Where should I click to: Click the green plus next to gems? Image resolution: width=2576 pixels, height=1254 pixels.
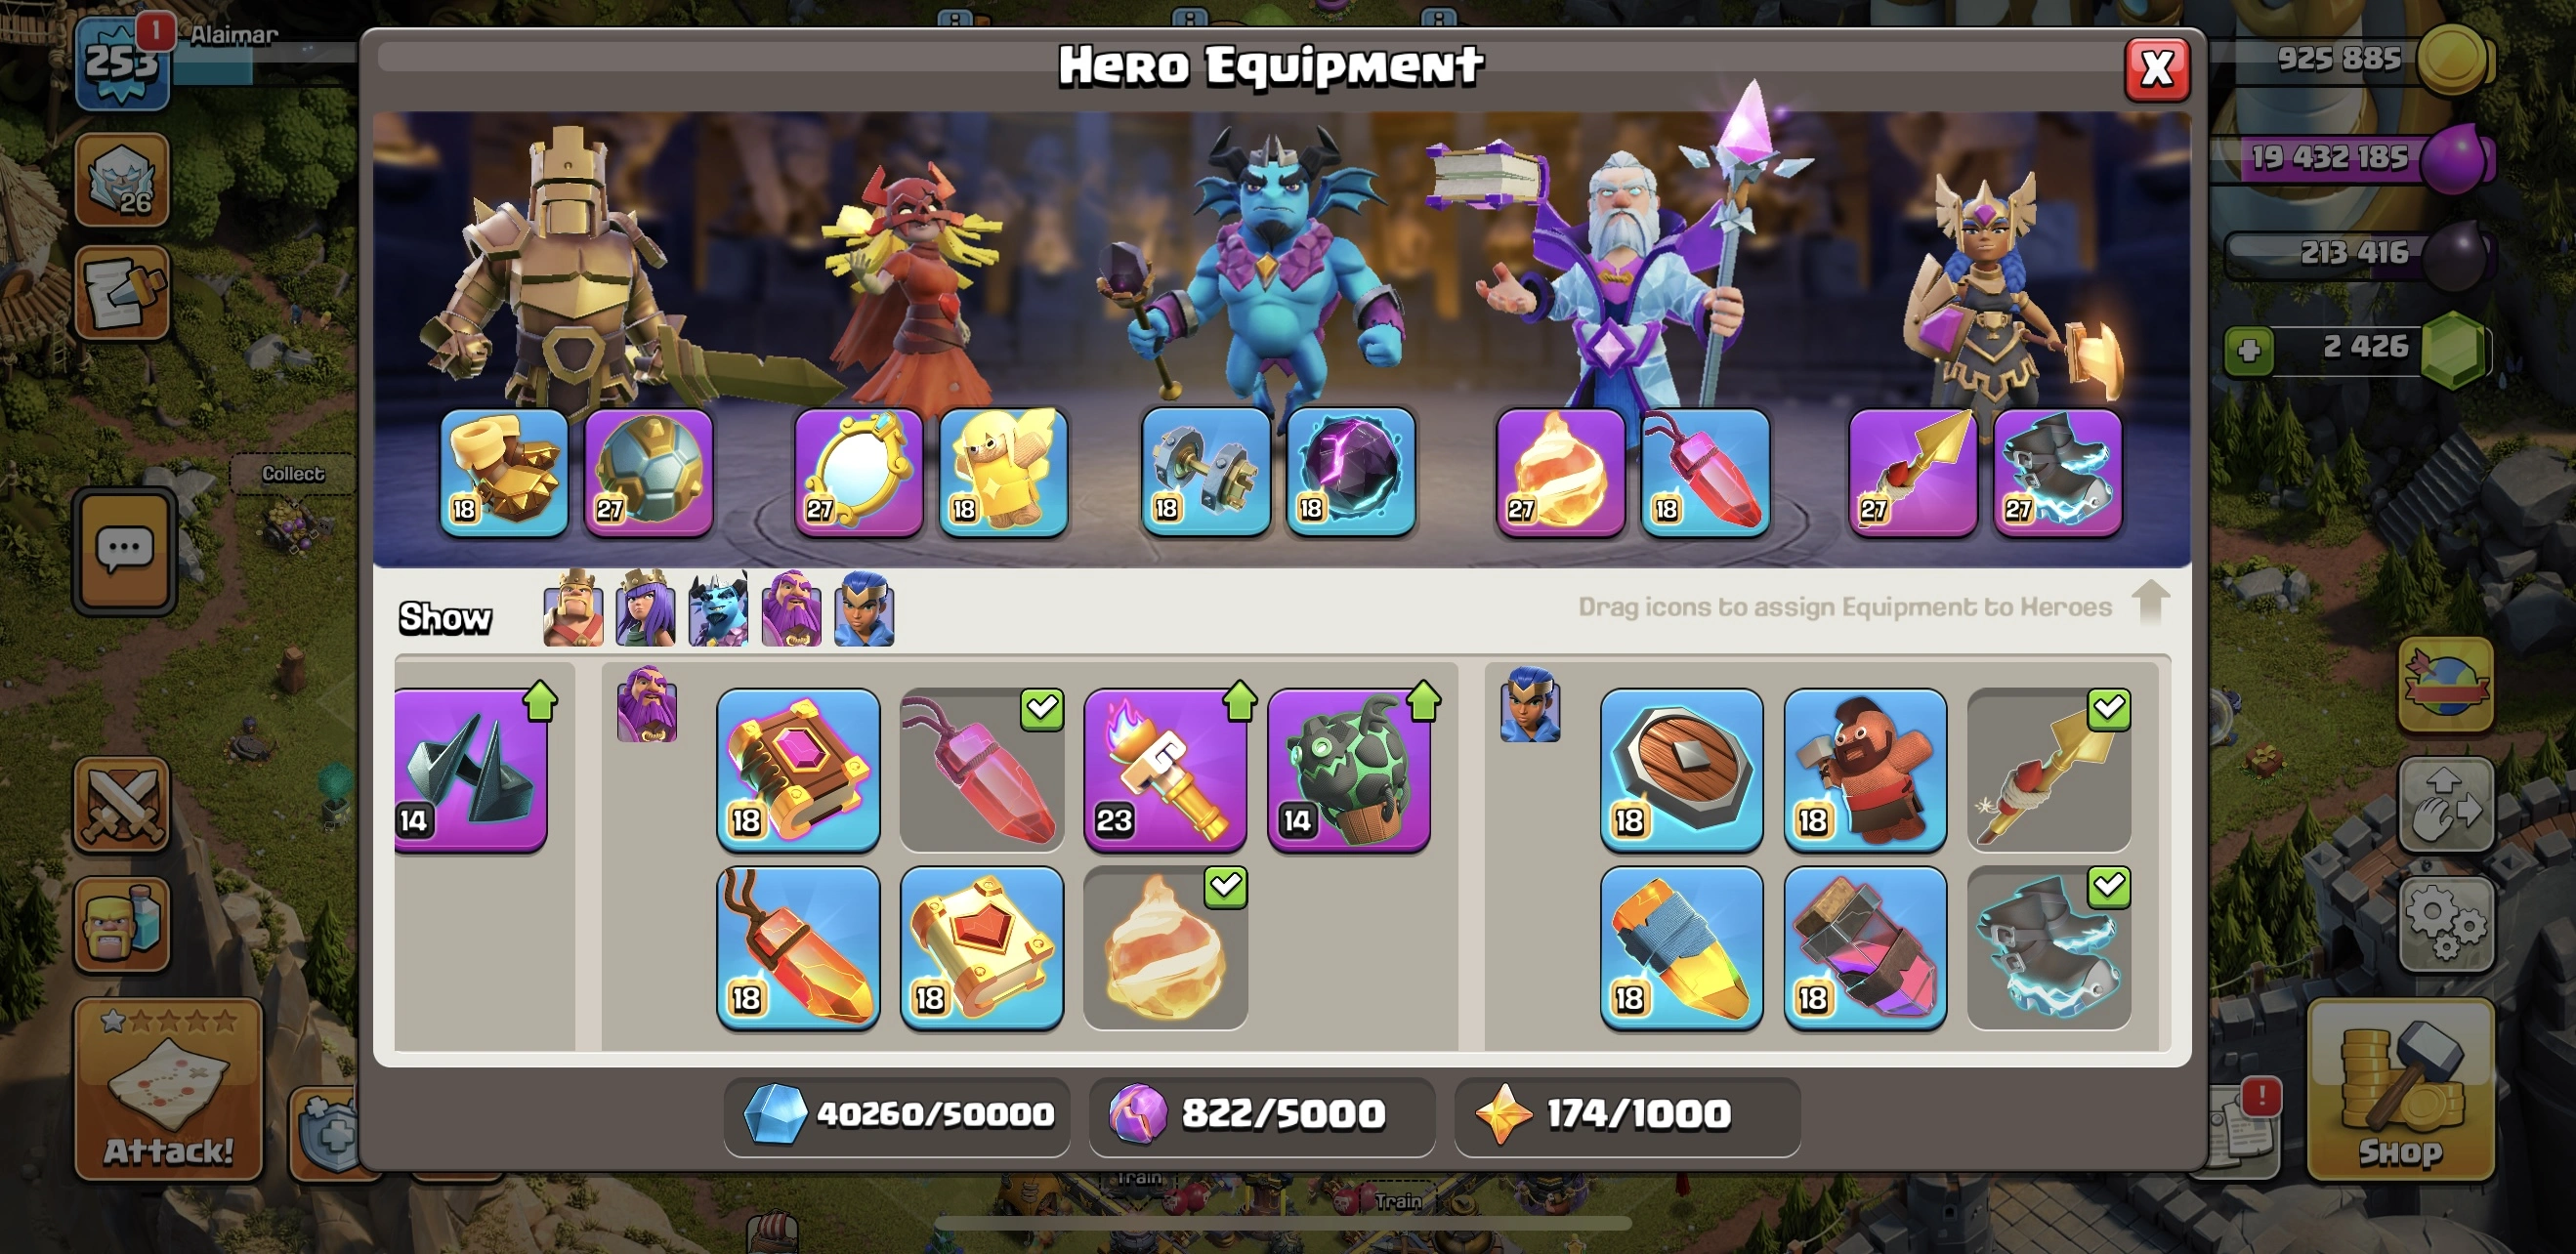(x=2249, y=350)
